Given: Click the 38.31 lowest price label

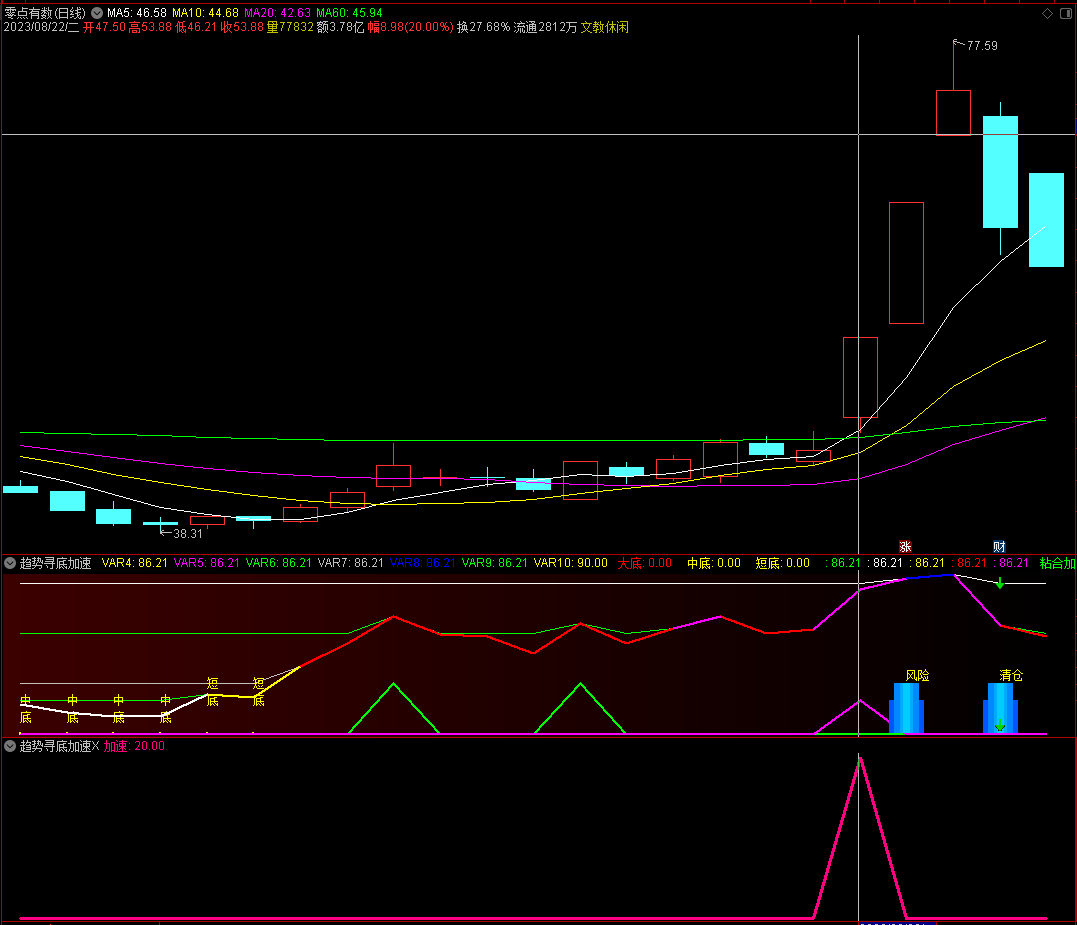Looking at the screenshot, I should (x=188, y=534).
